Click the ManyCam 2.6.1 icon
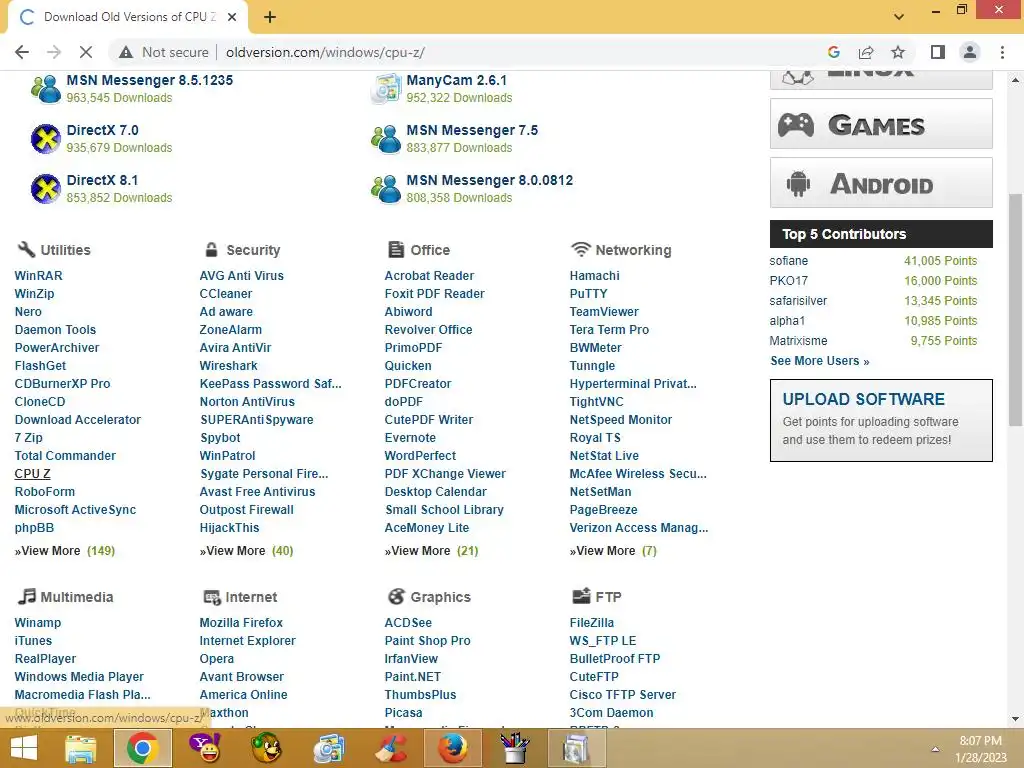Screen dimensions: 1024x768 point(385,89)
